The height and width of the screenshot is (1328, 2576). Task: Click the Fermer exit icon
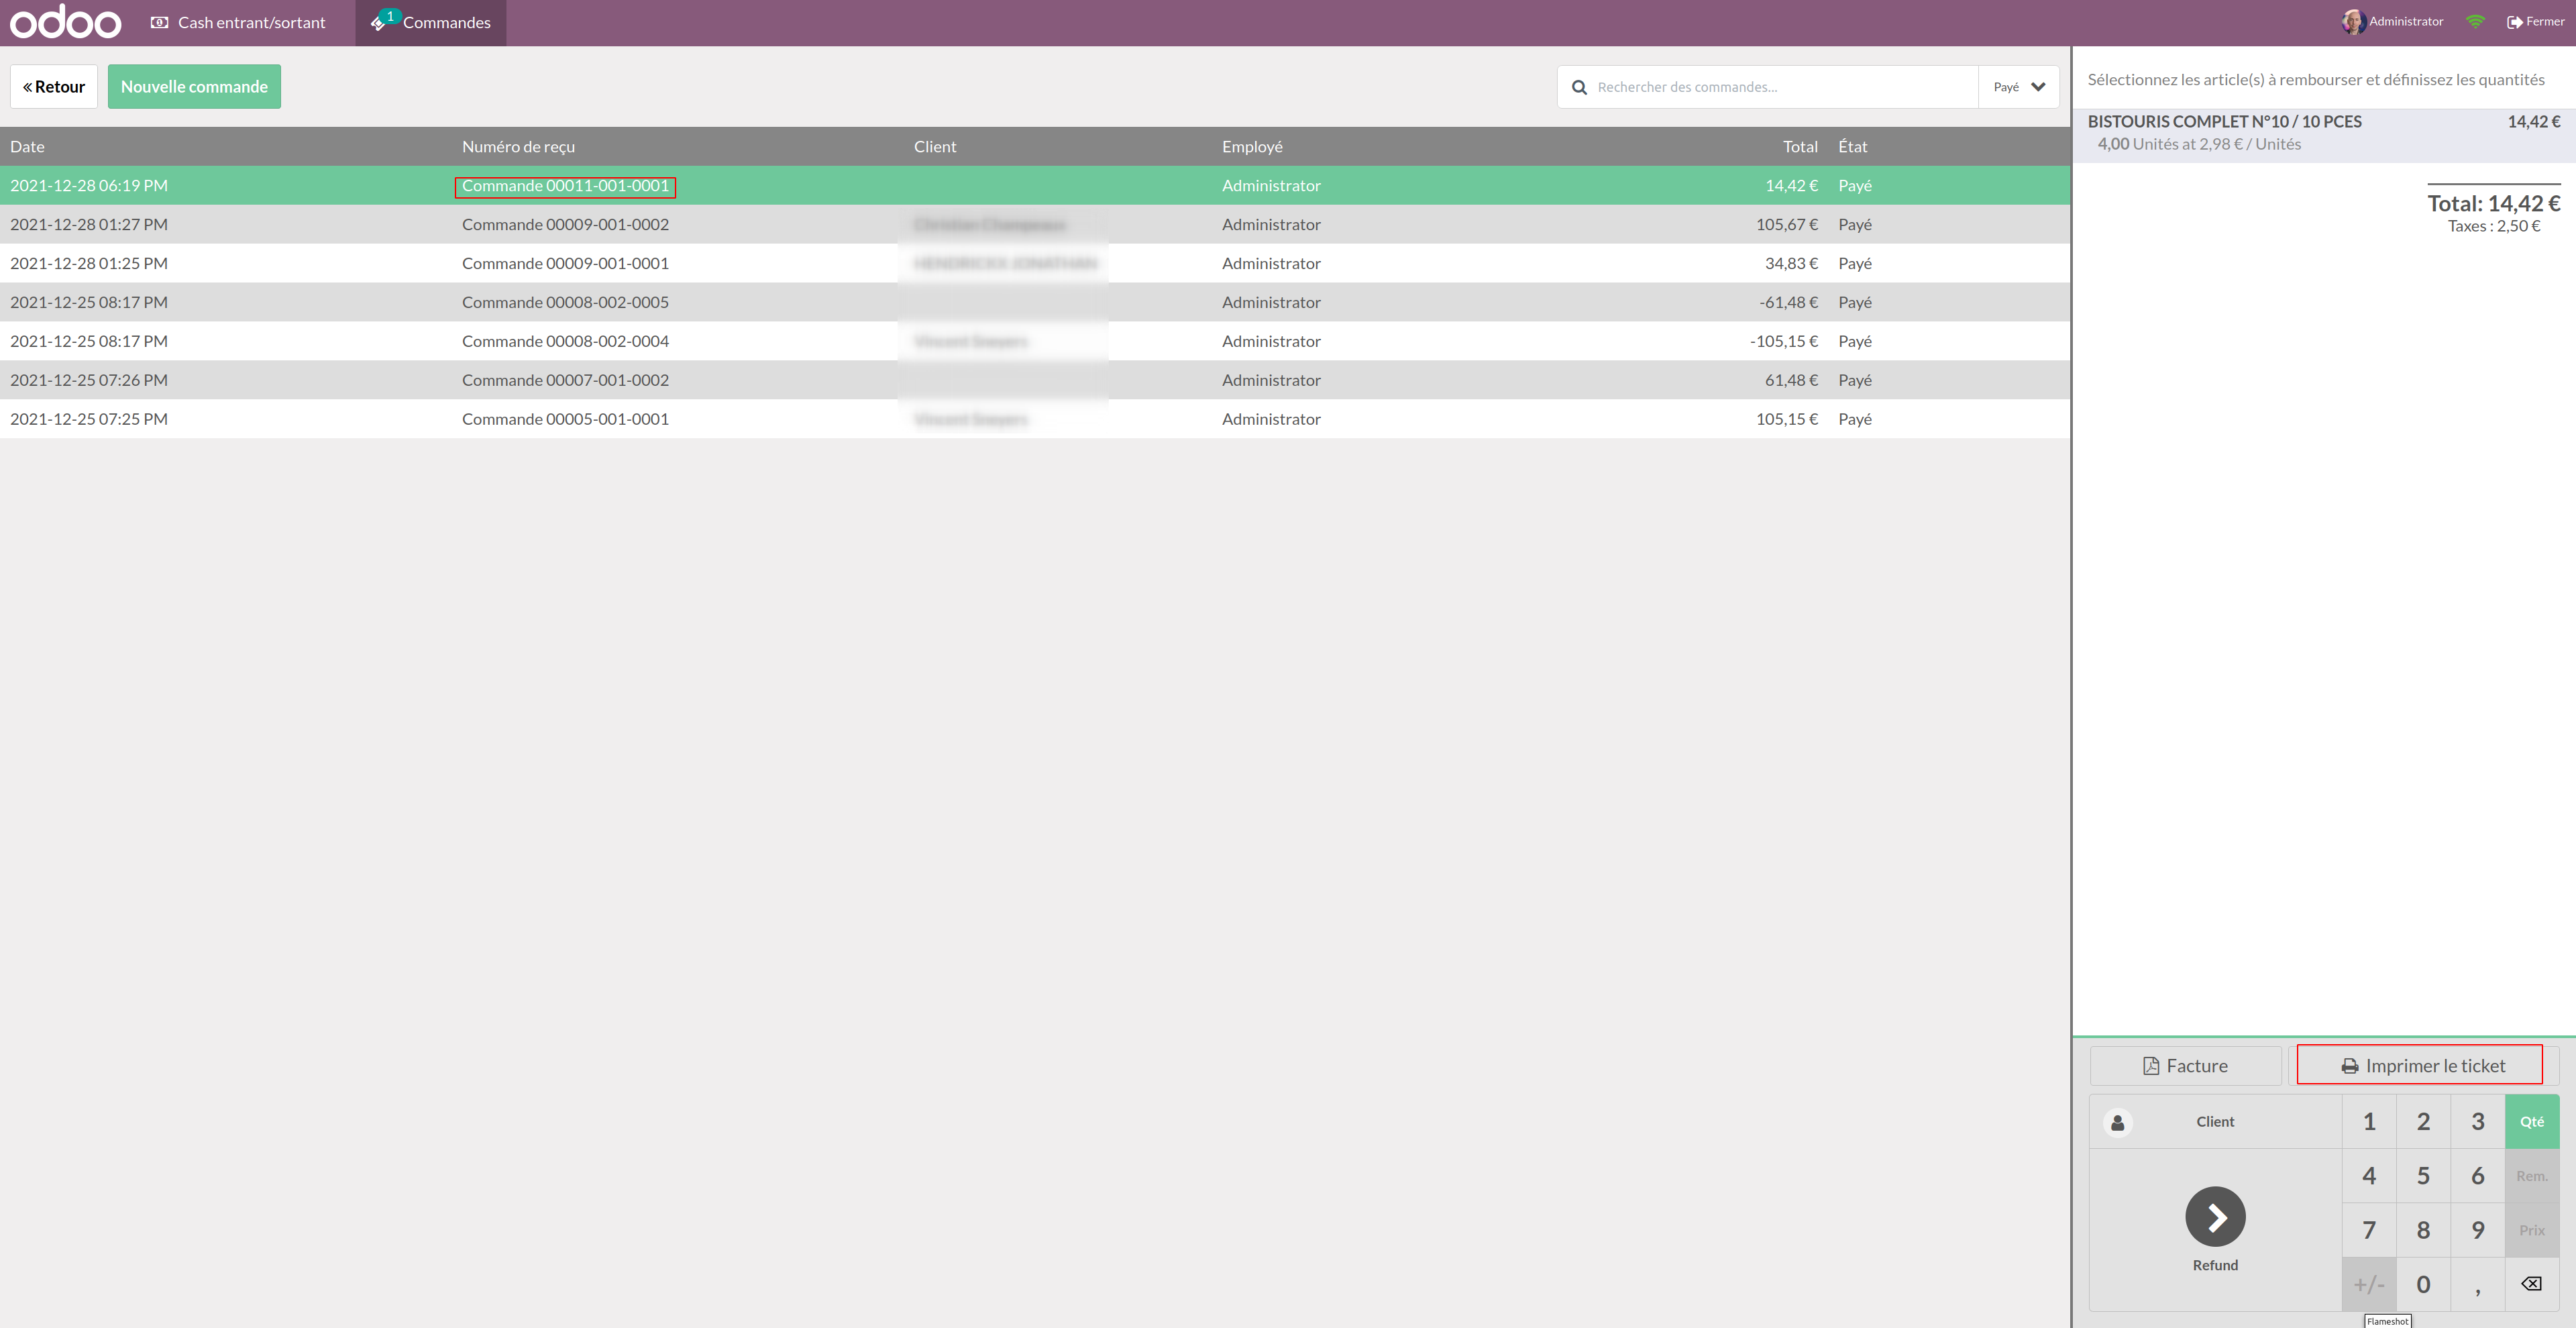(x=2514, y=22)
